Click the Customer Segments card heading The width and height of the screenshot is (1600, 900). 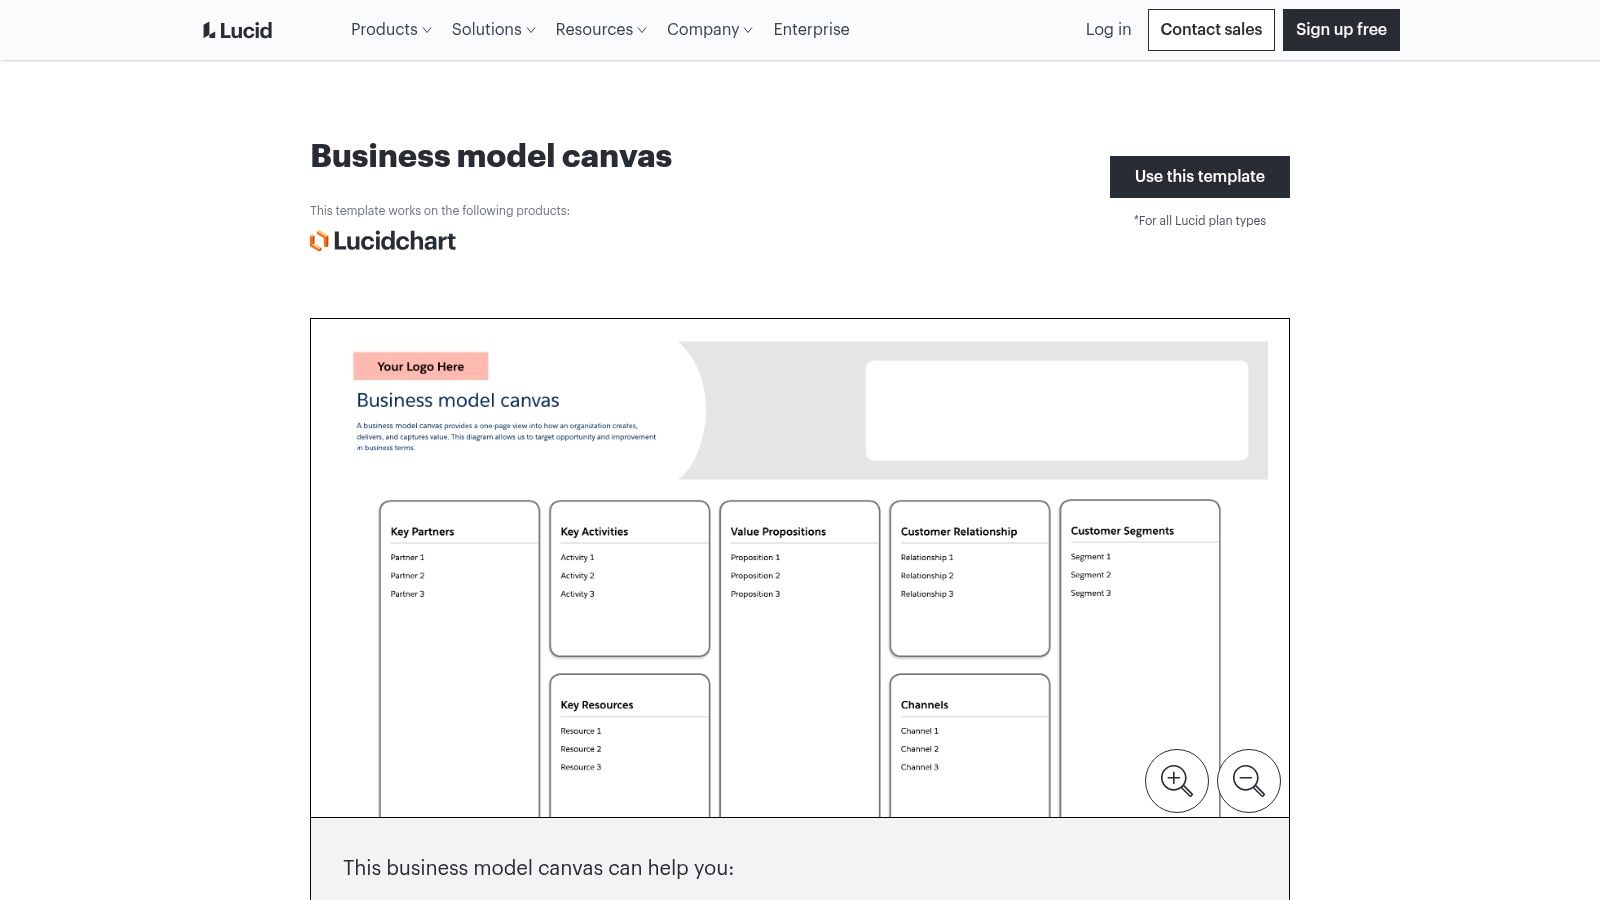(x=1122, y=531)
